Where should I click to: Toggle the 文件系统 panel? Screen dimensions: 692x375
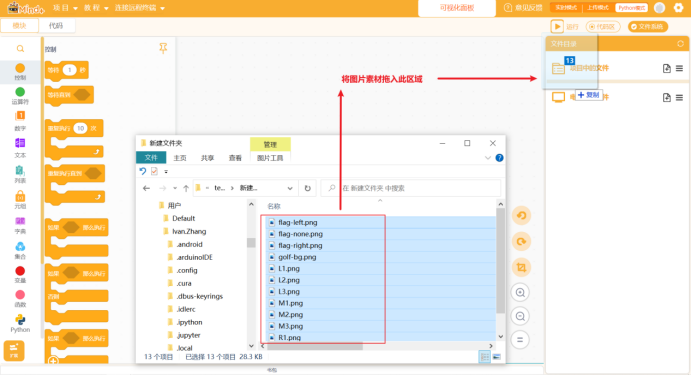[x=647, y=26]
